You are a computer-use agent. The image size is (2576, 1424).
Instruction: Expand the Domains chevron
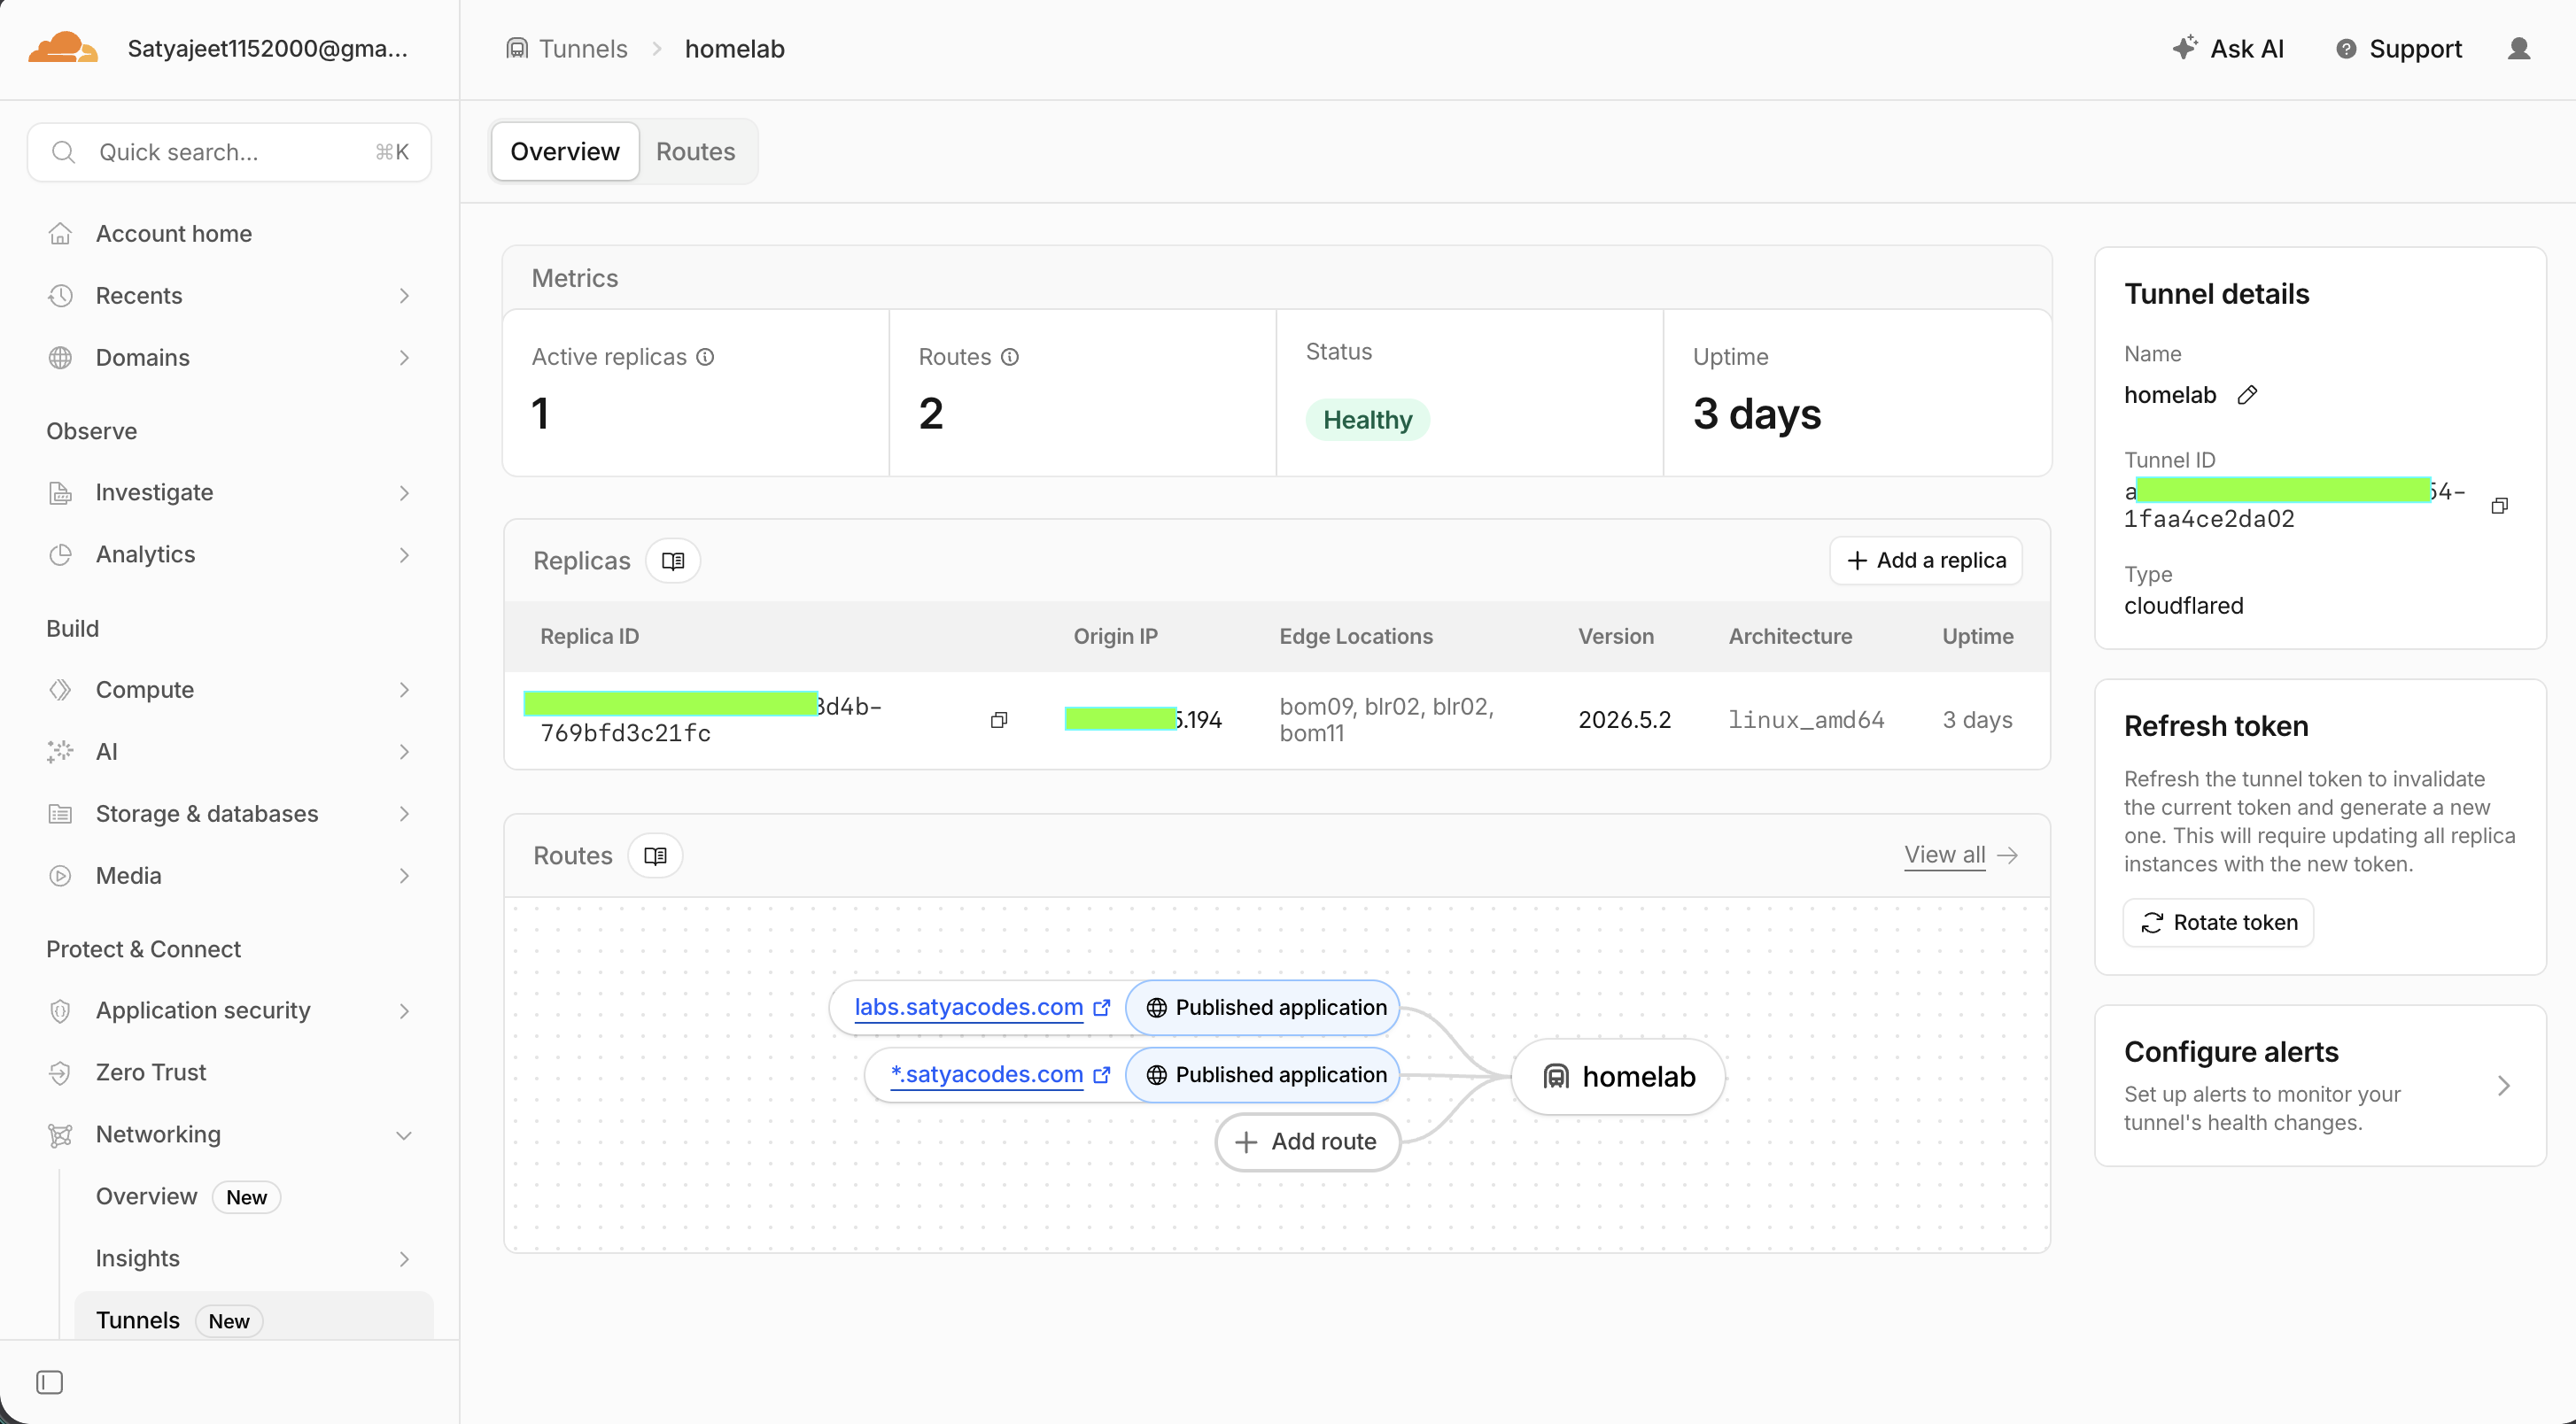404,358
